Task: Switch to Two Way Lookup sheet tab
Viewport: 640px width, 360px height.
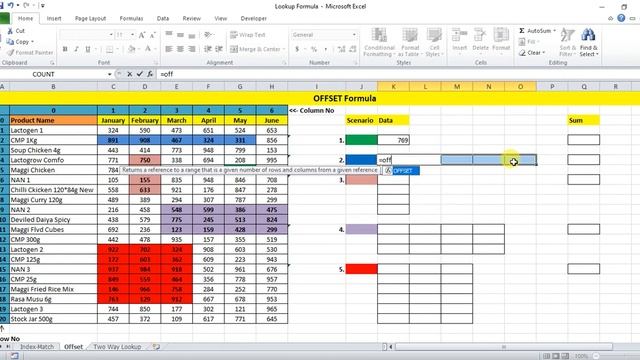Action: 117,347
